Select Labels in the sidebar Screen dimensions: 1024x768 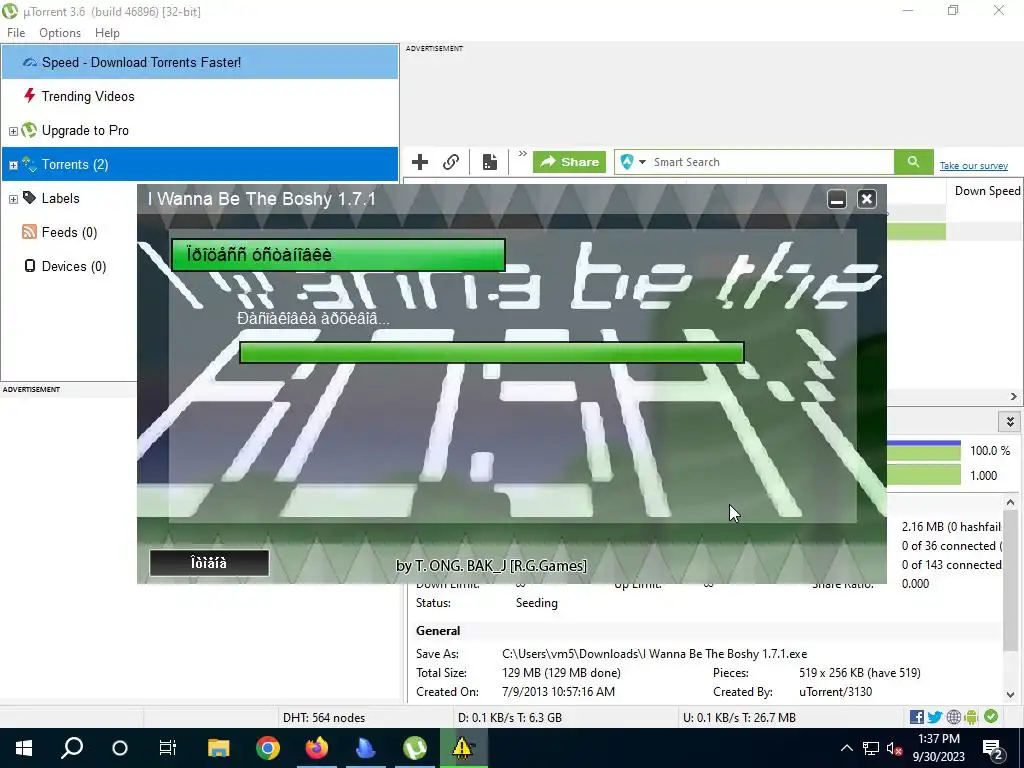(60, 199)
